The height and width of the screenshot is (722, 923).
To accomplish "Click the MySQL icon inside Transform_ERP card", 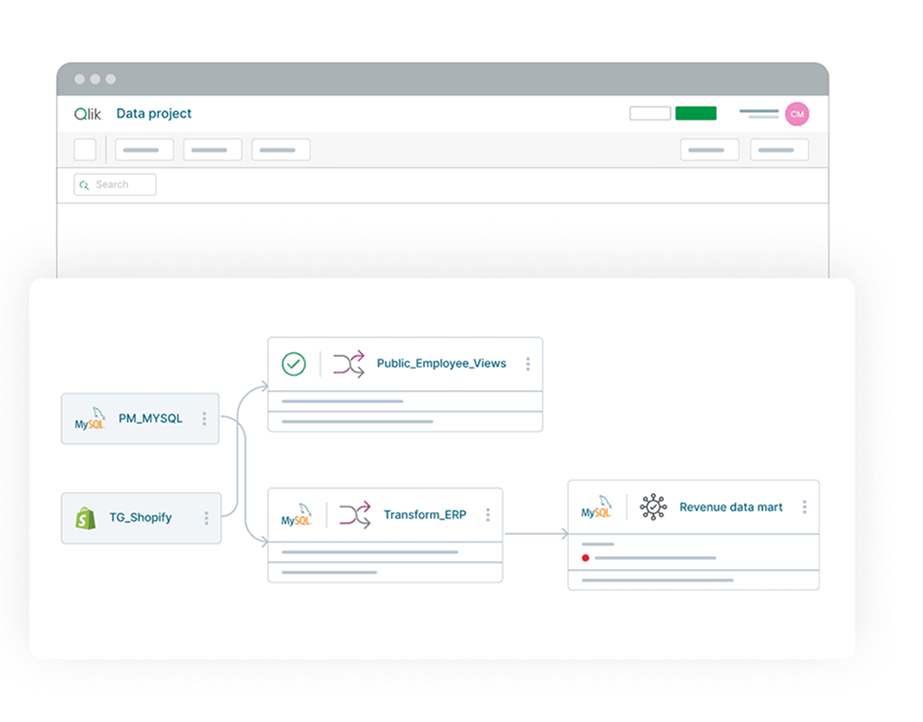I will point(297,514).
